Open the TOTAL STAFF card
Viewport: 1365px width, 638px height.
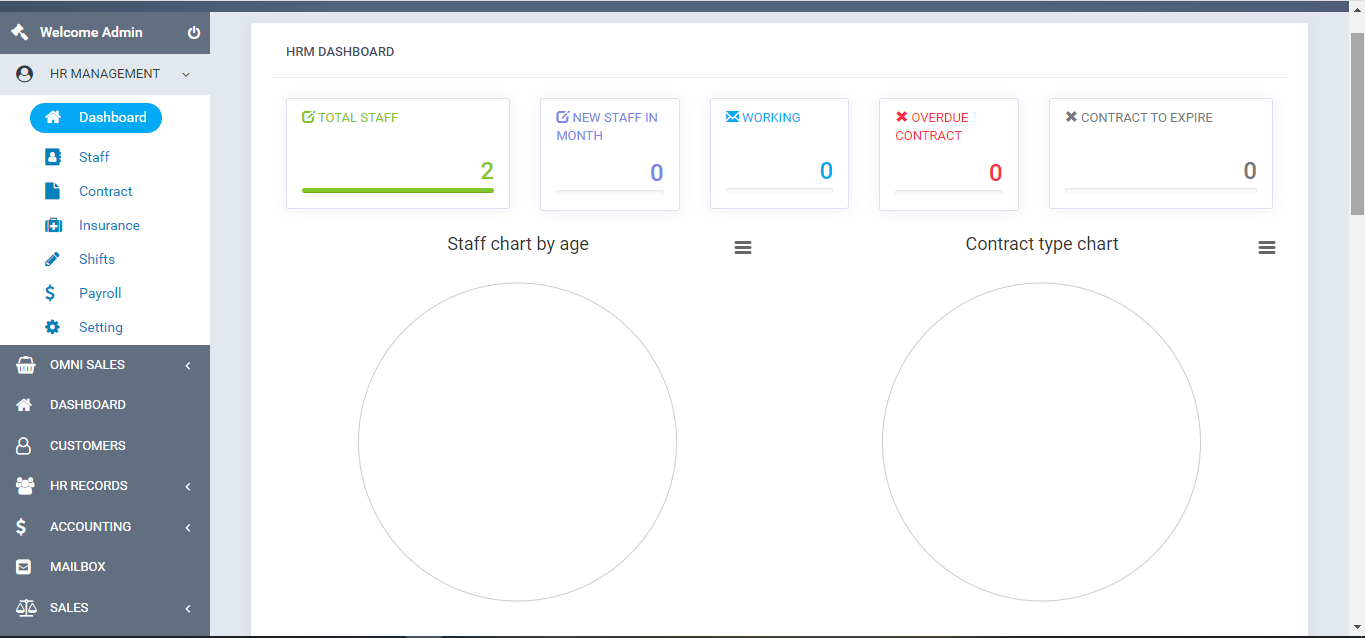[397, 152]
